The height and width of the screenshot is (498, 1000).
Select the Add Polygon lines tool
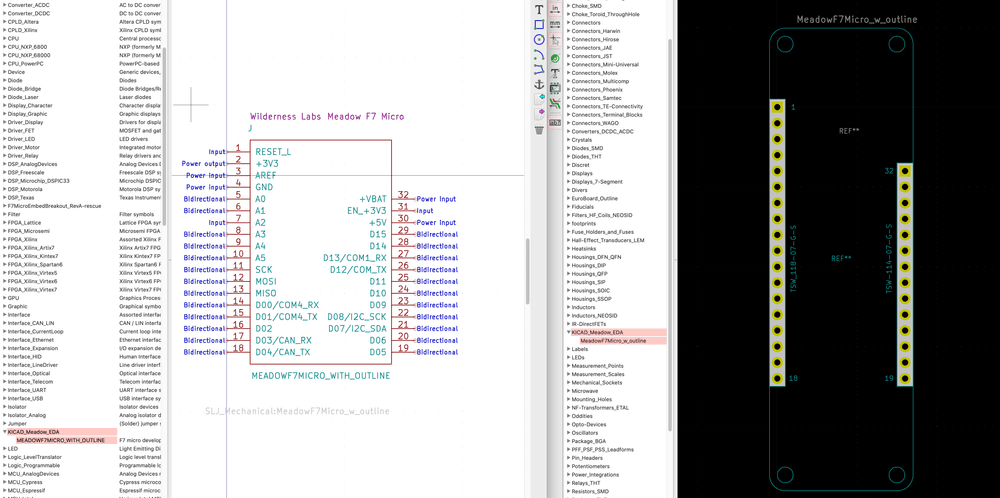tap(539, 68)
